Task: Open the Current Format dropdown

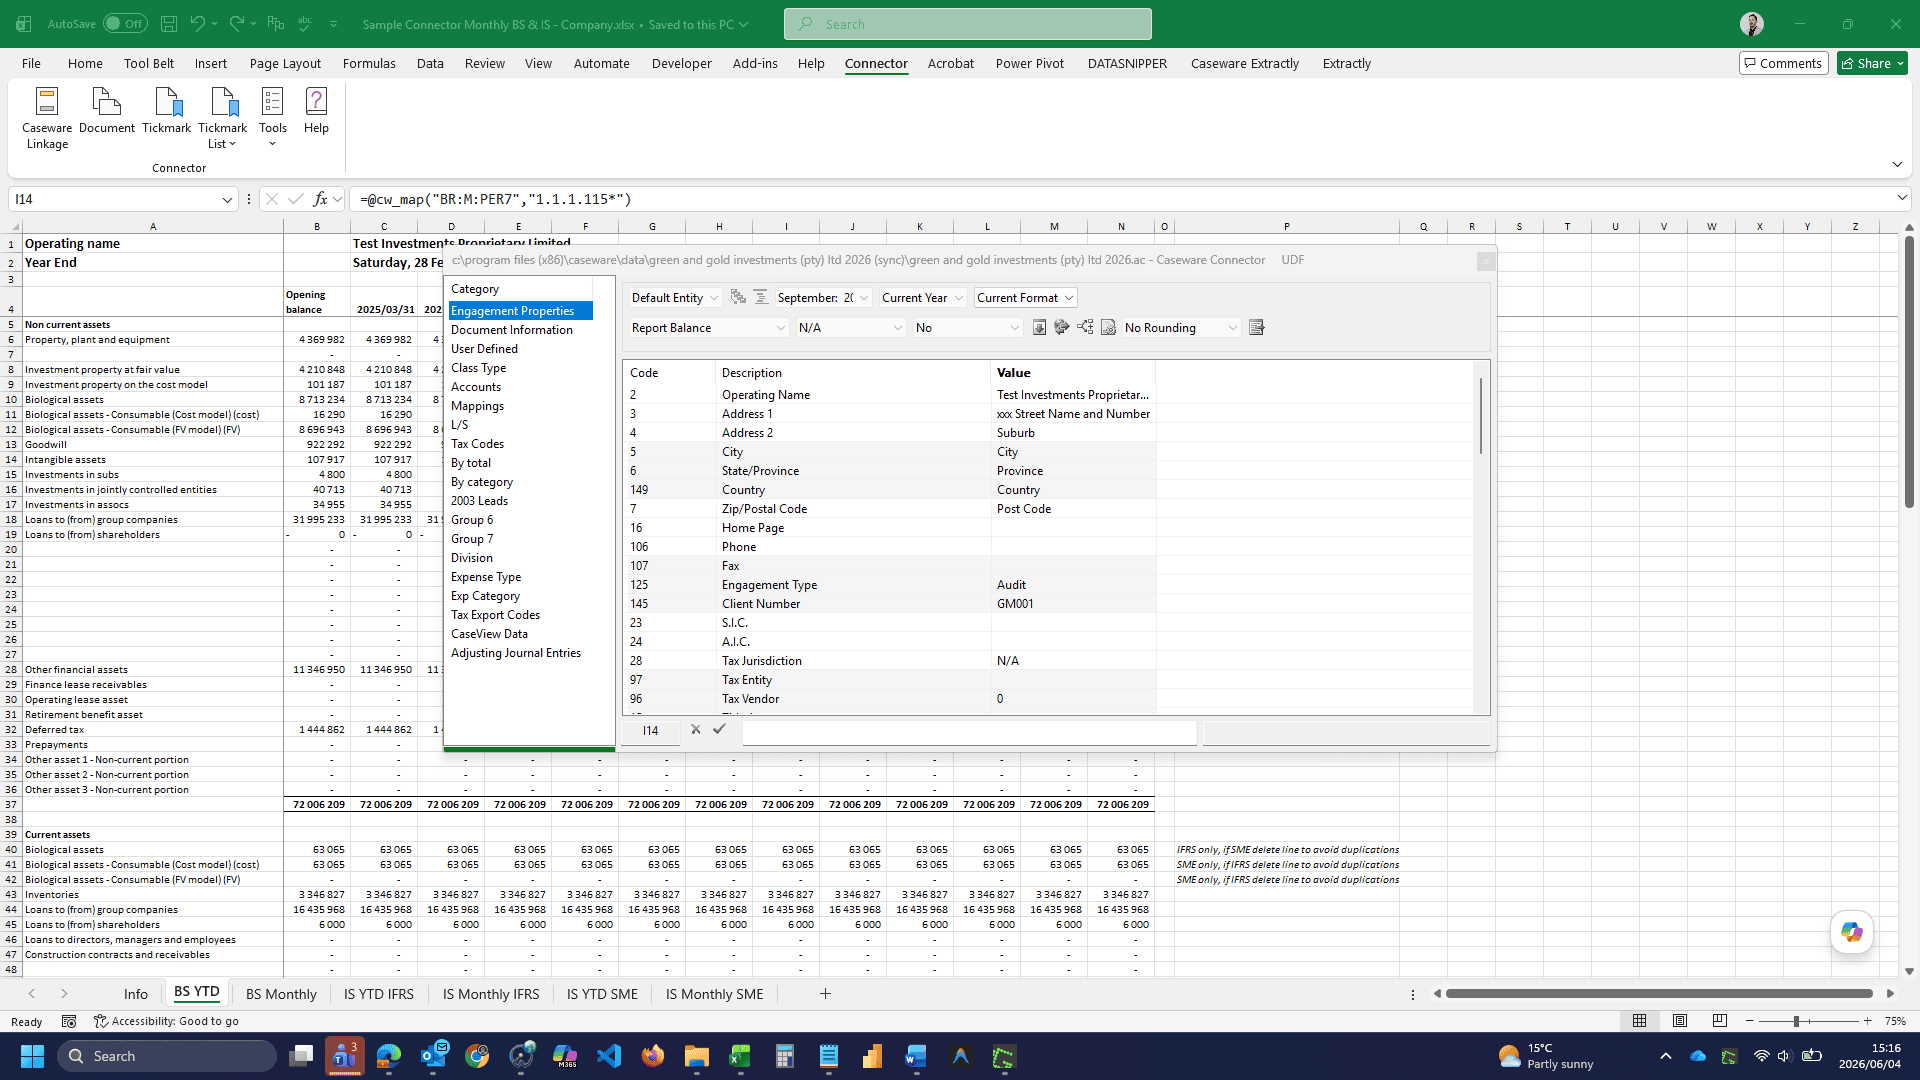Action: point(1025,298)
